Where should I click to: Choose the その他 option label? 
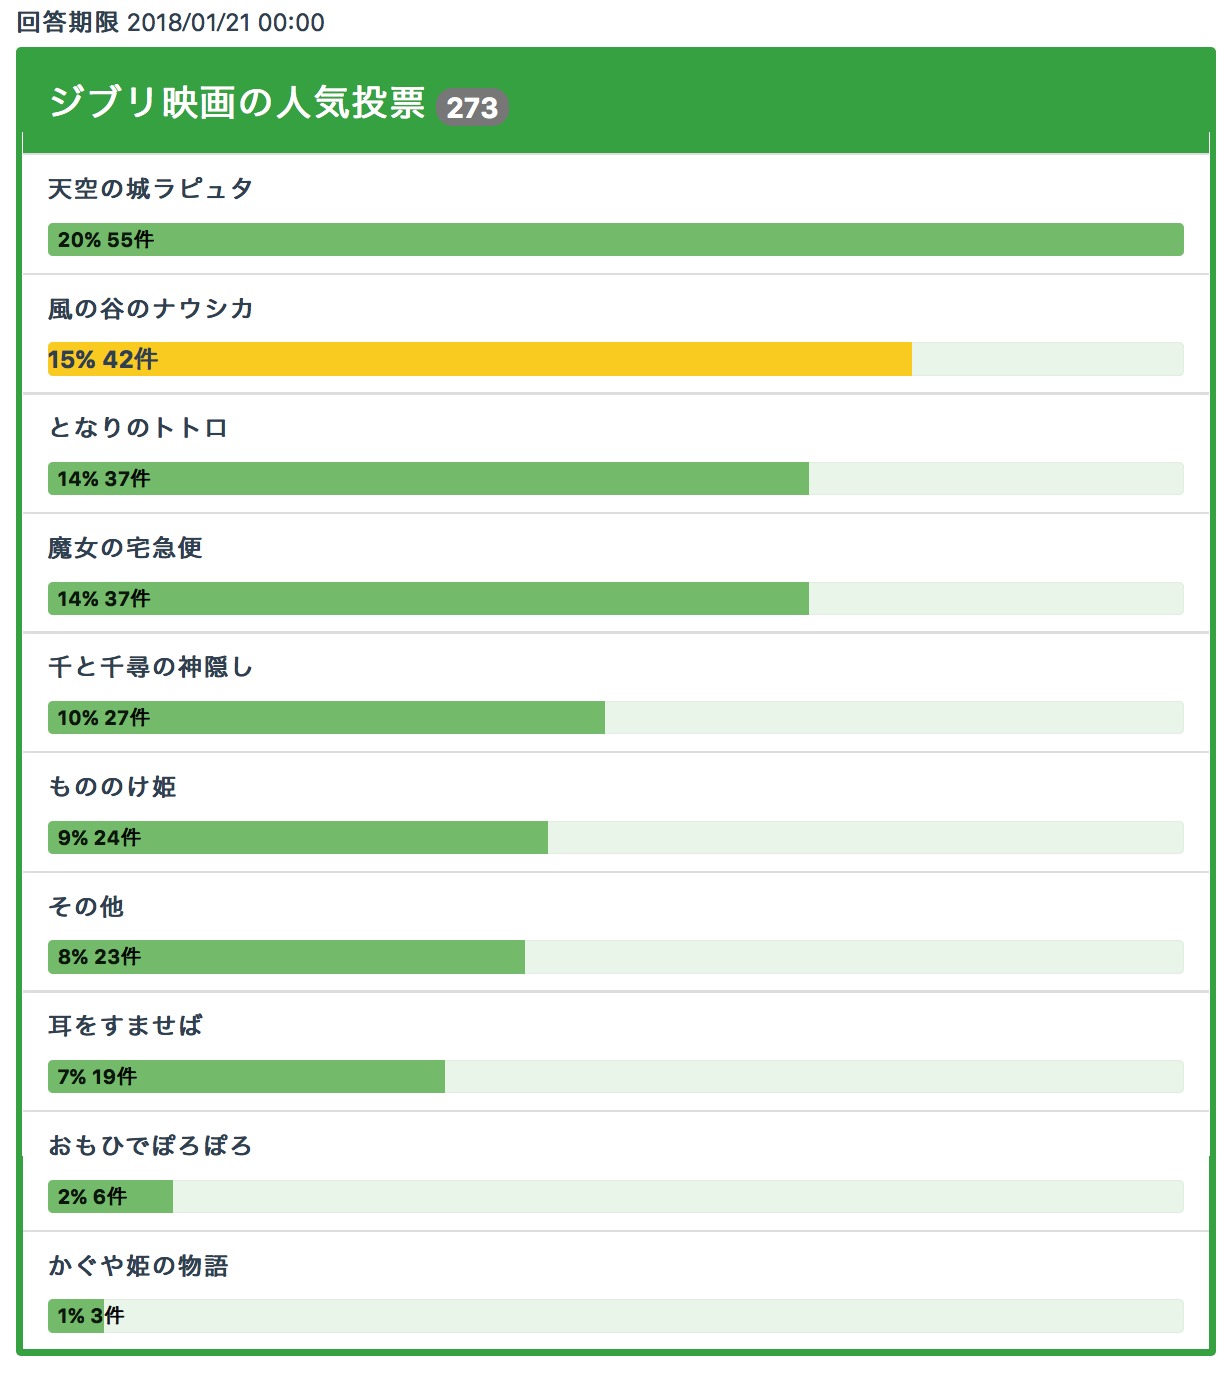tap(86, 907)
